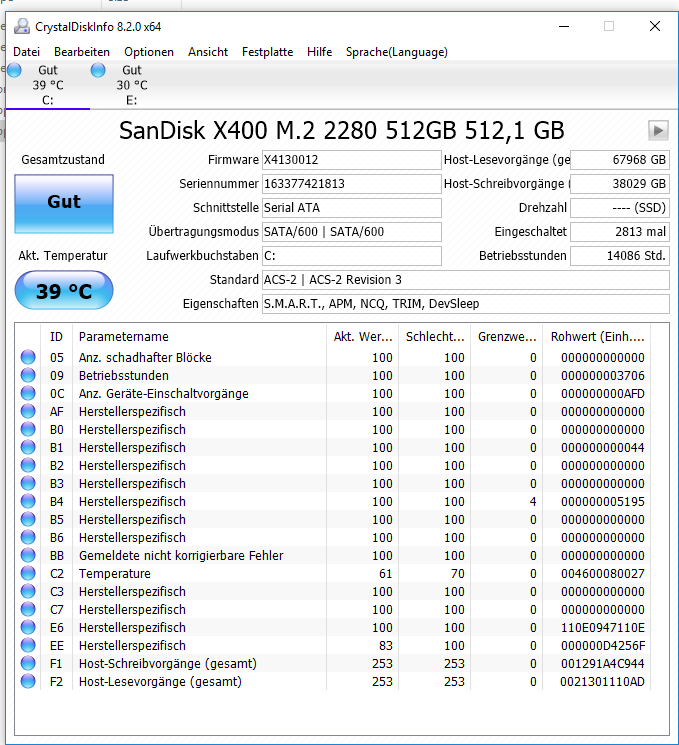The image size is (679, 745).
Task: Click status icon for attribute B0
Action: click(x=28, y=430)
